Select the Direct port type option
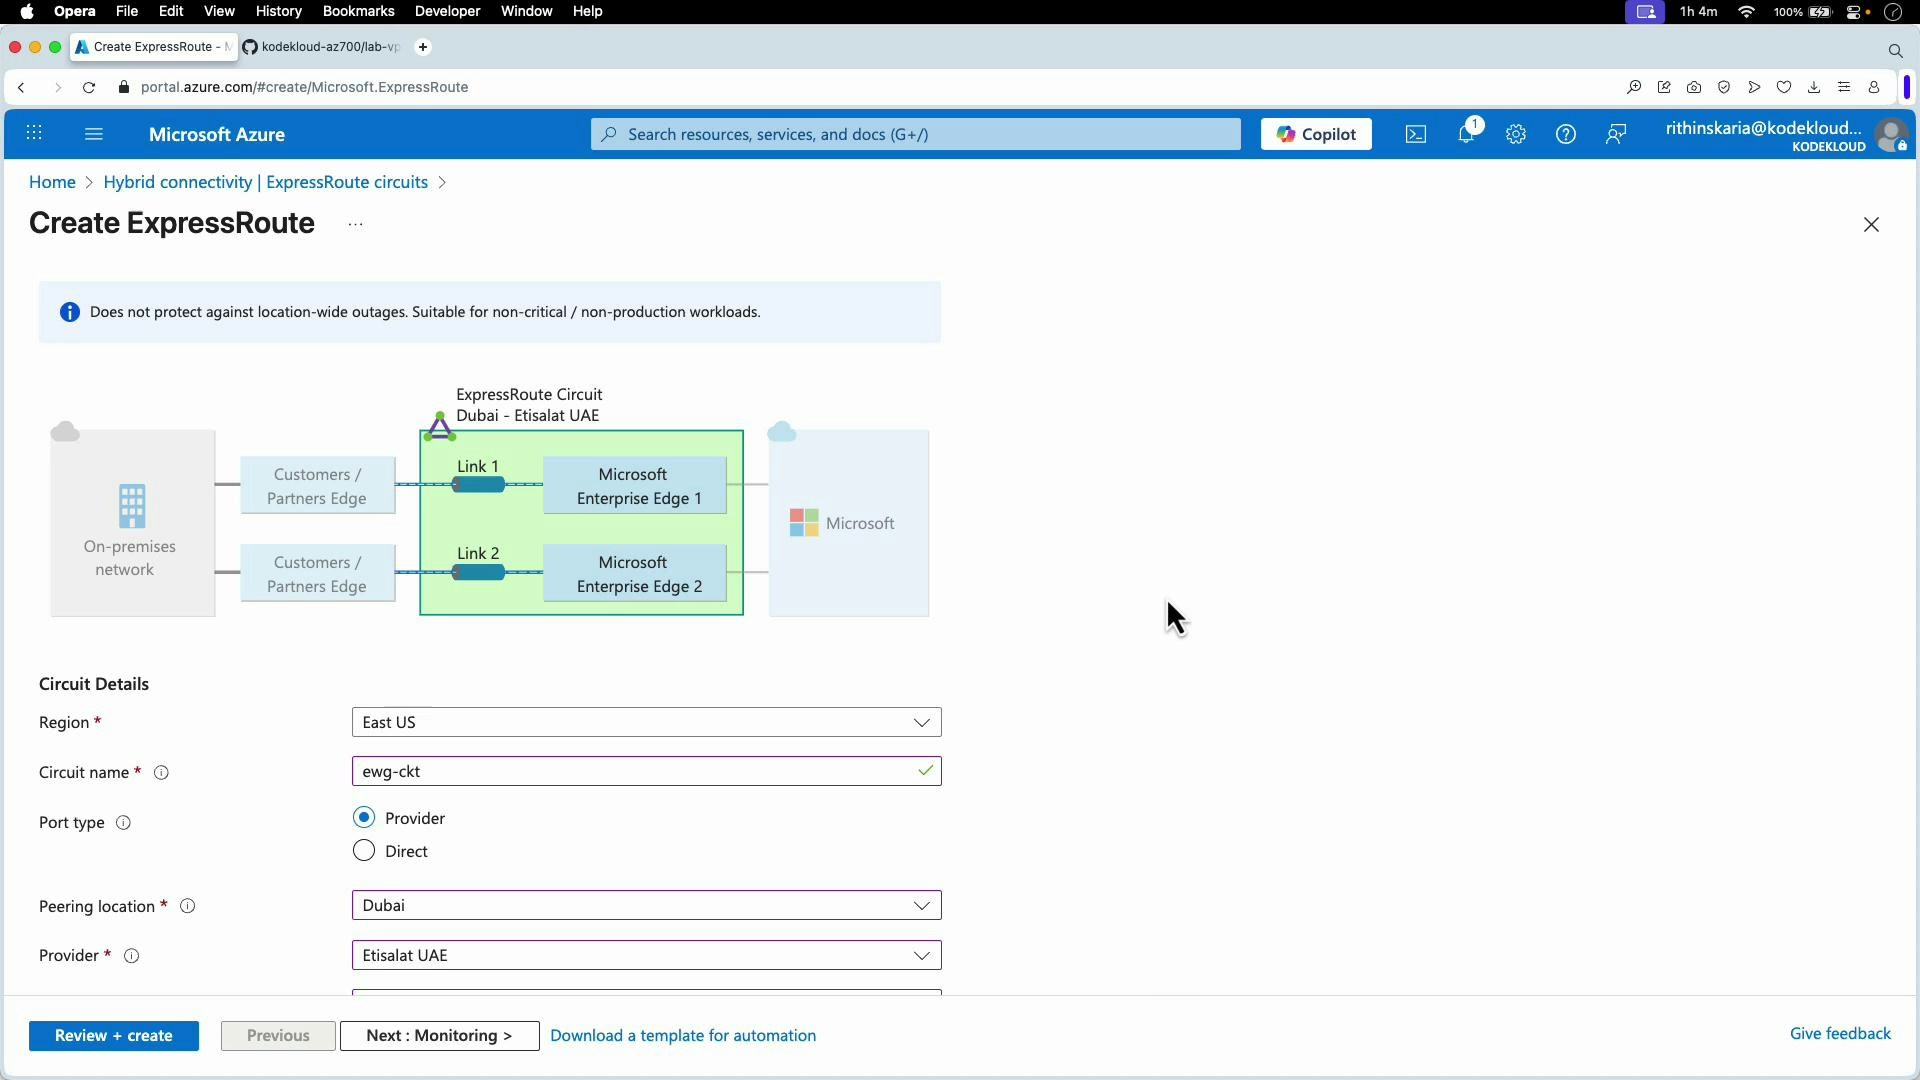 (x=364, y=850)
